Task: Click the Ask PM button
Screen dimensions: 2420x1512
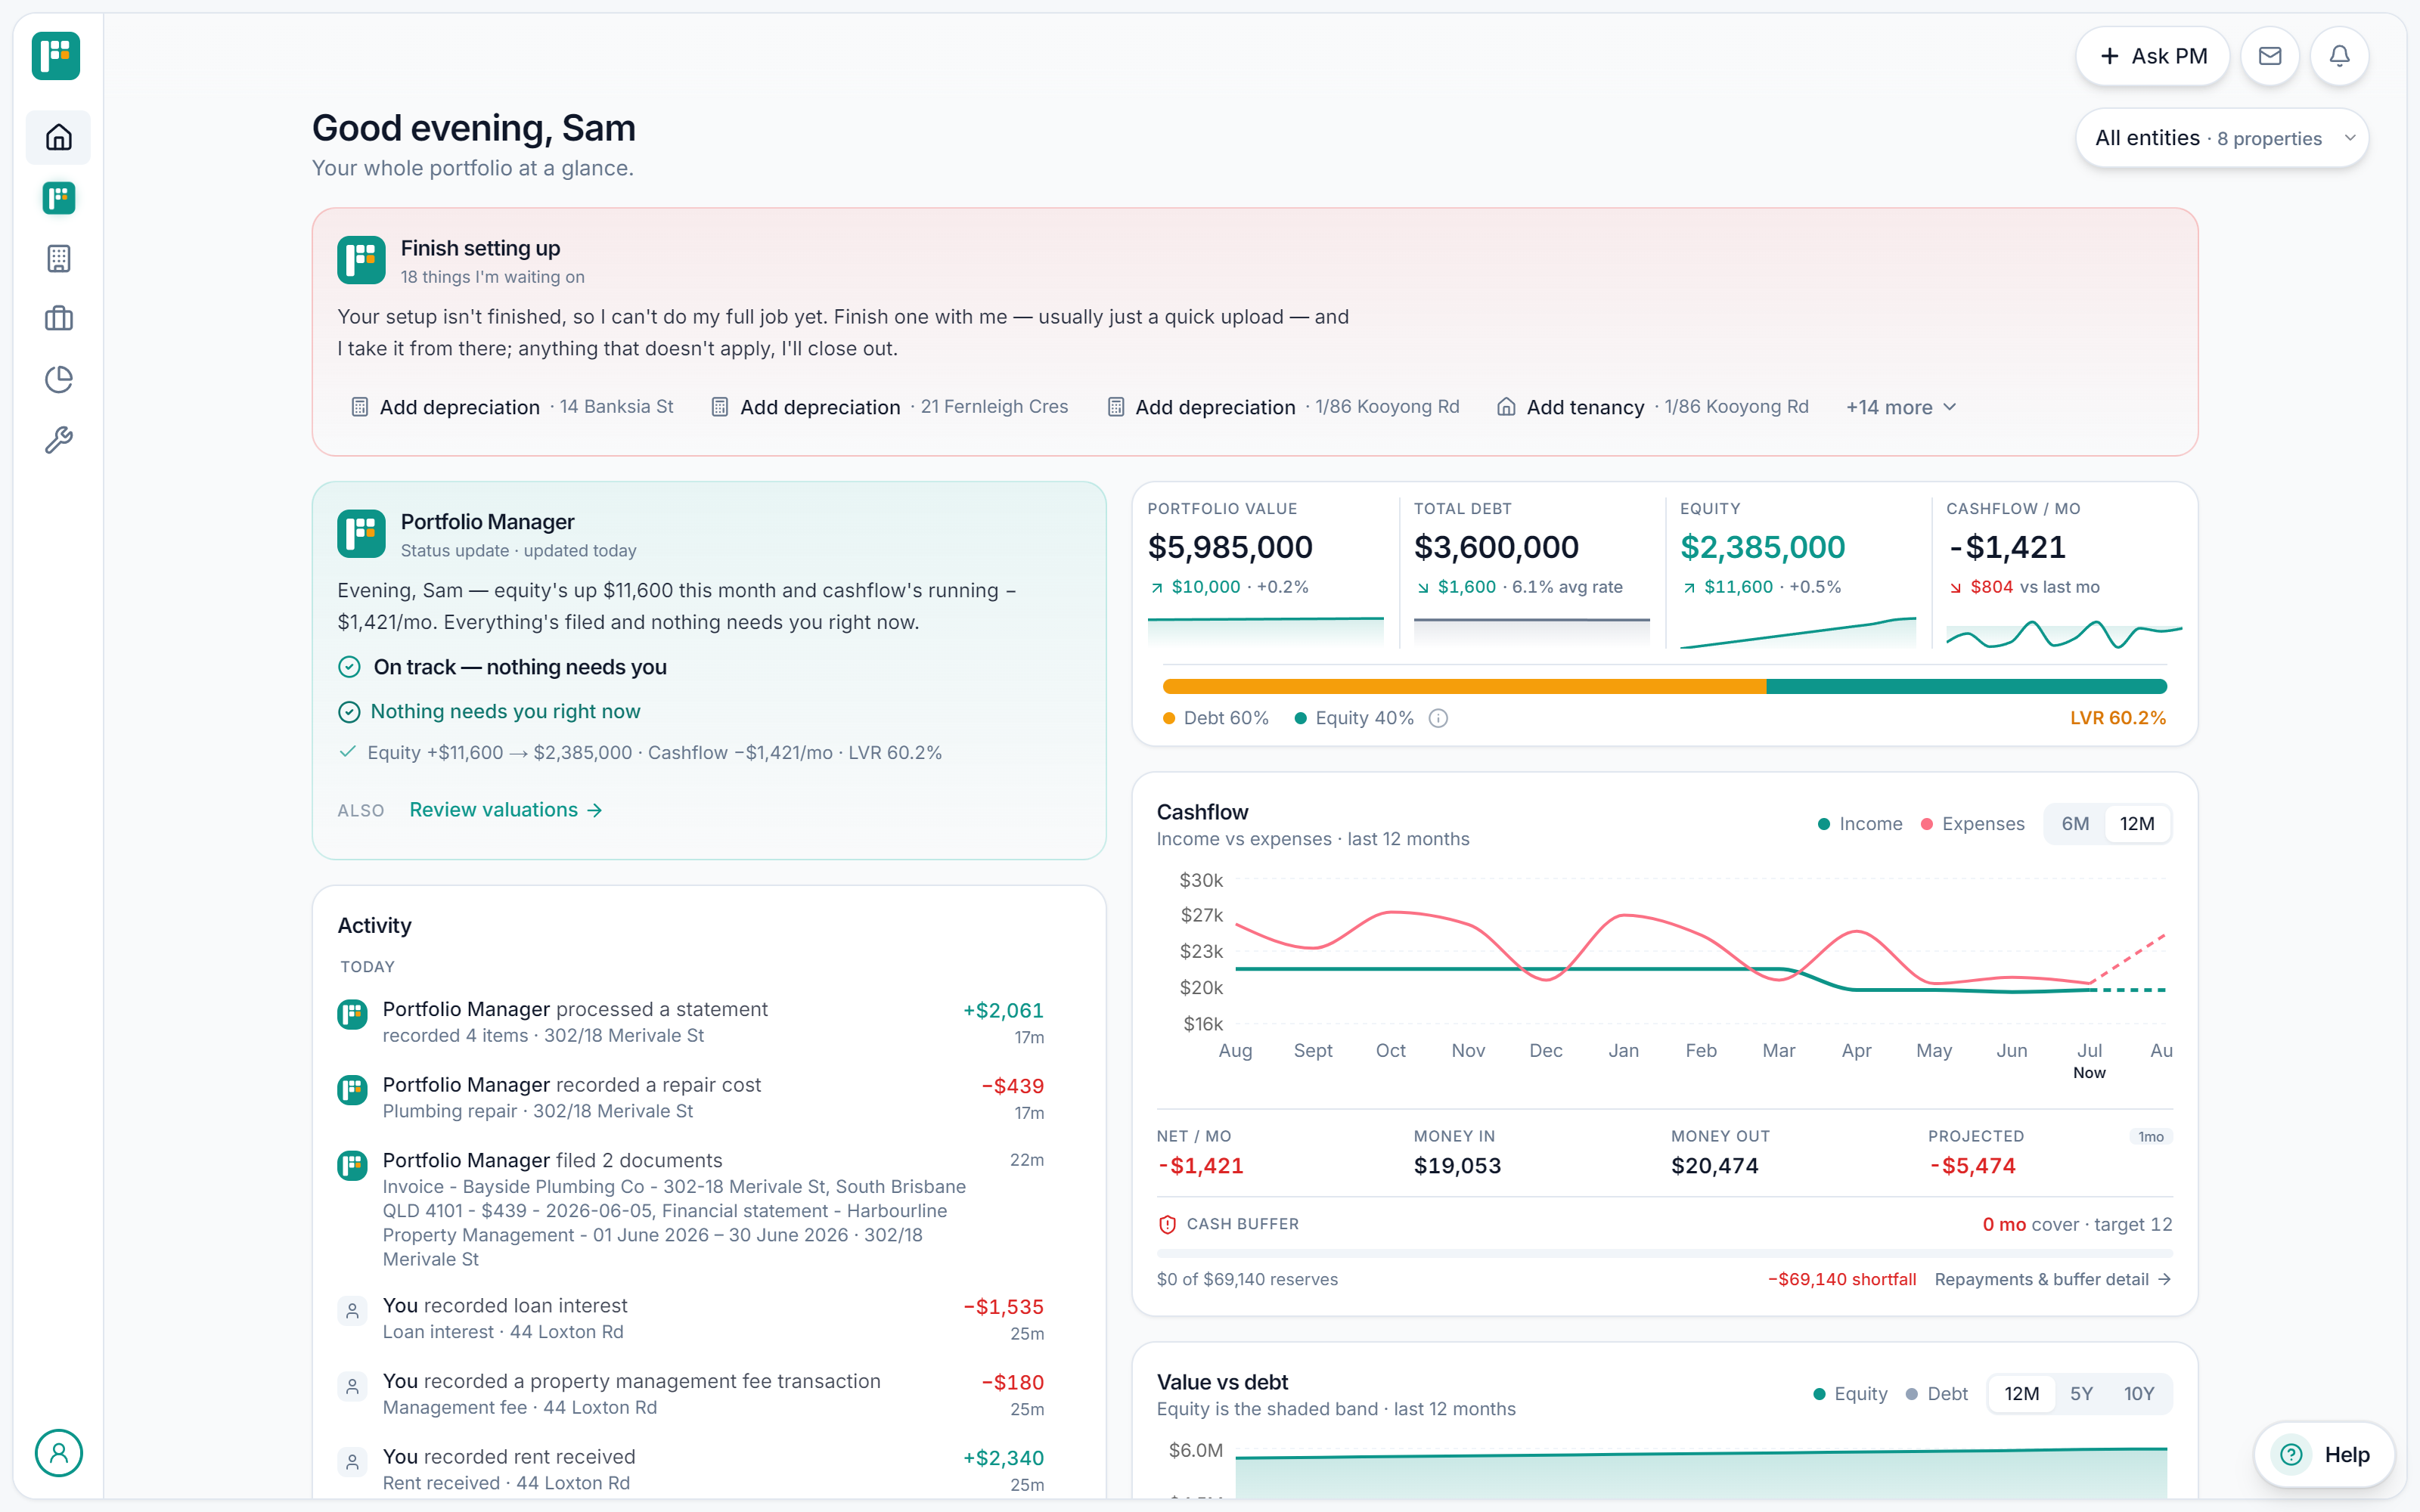Action: point(2152,56)
